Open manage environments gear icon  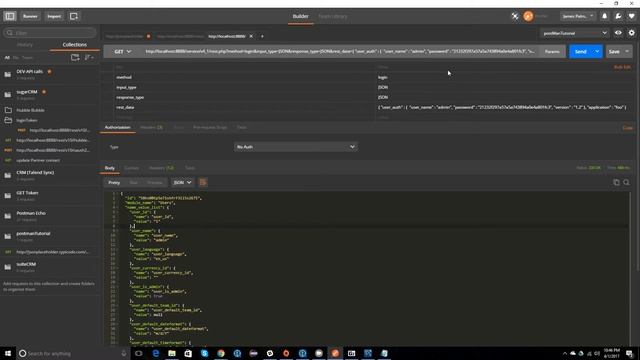click(631, 33)
